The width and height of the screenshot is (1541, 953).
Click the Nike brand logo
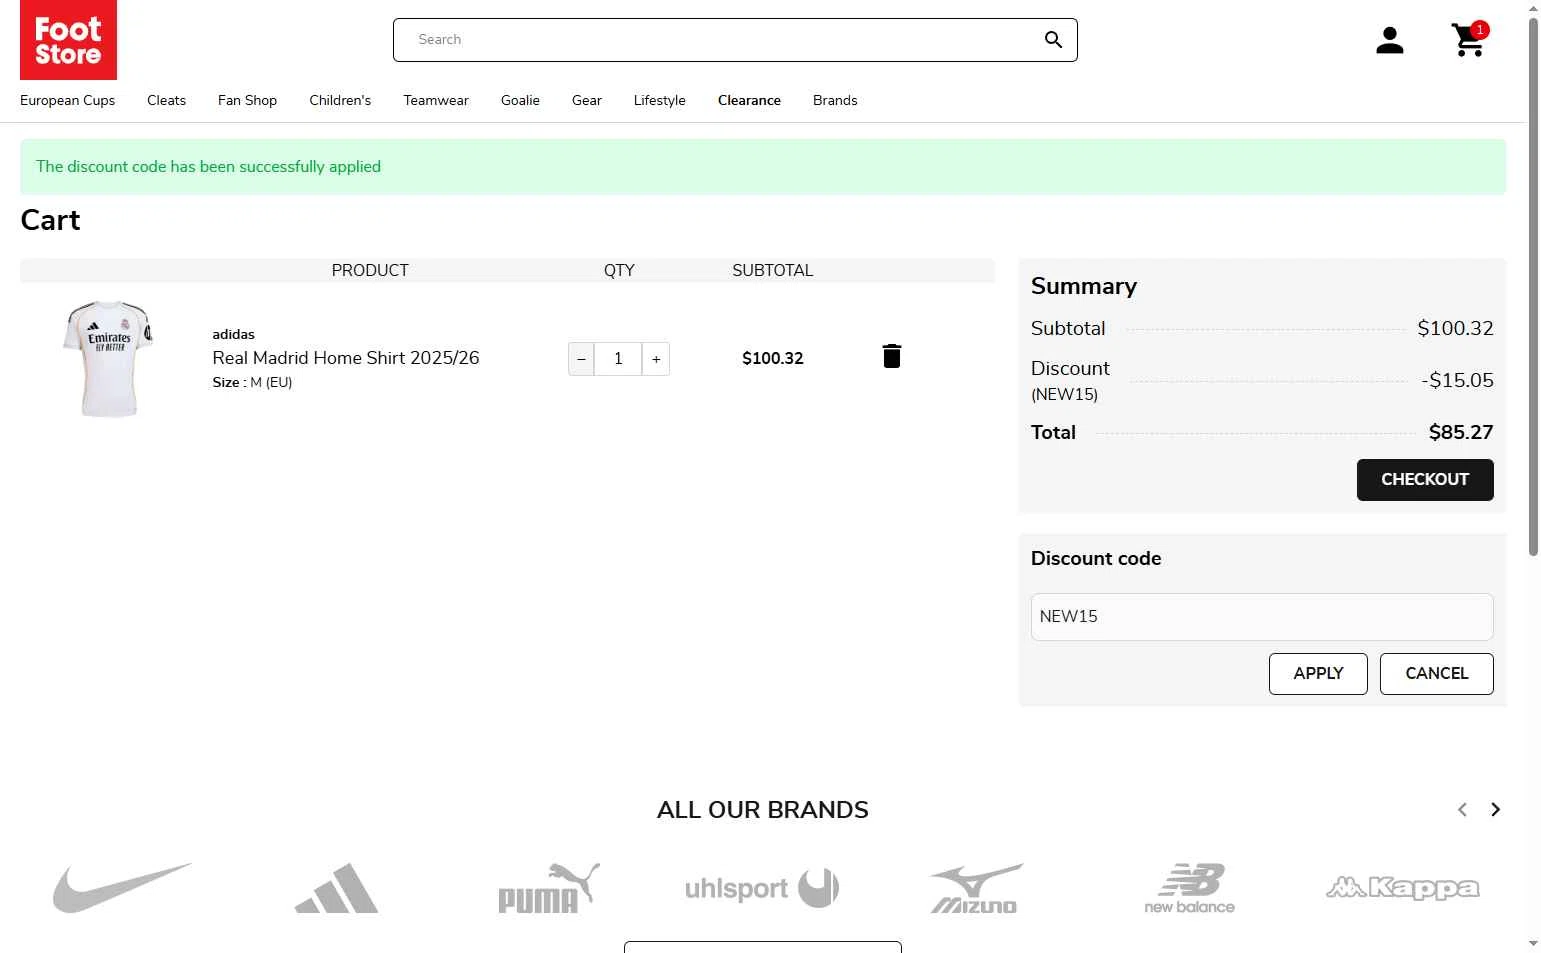[x=122, y=888]
